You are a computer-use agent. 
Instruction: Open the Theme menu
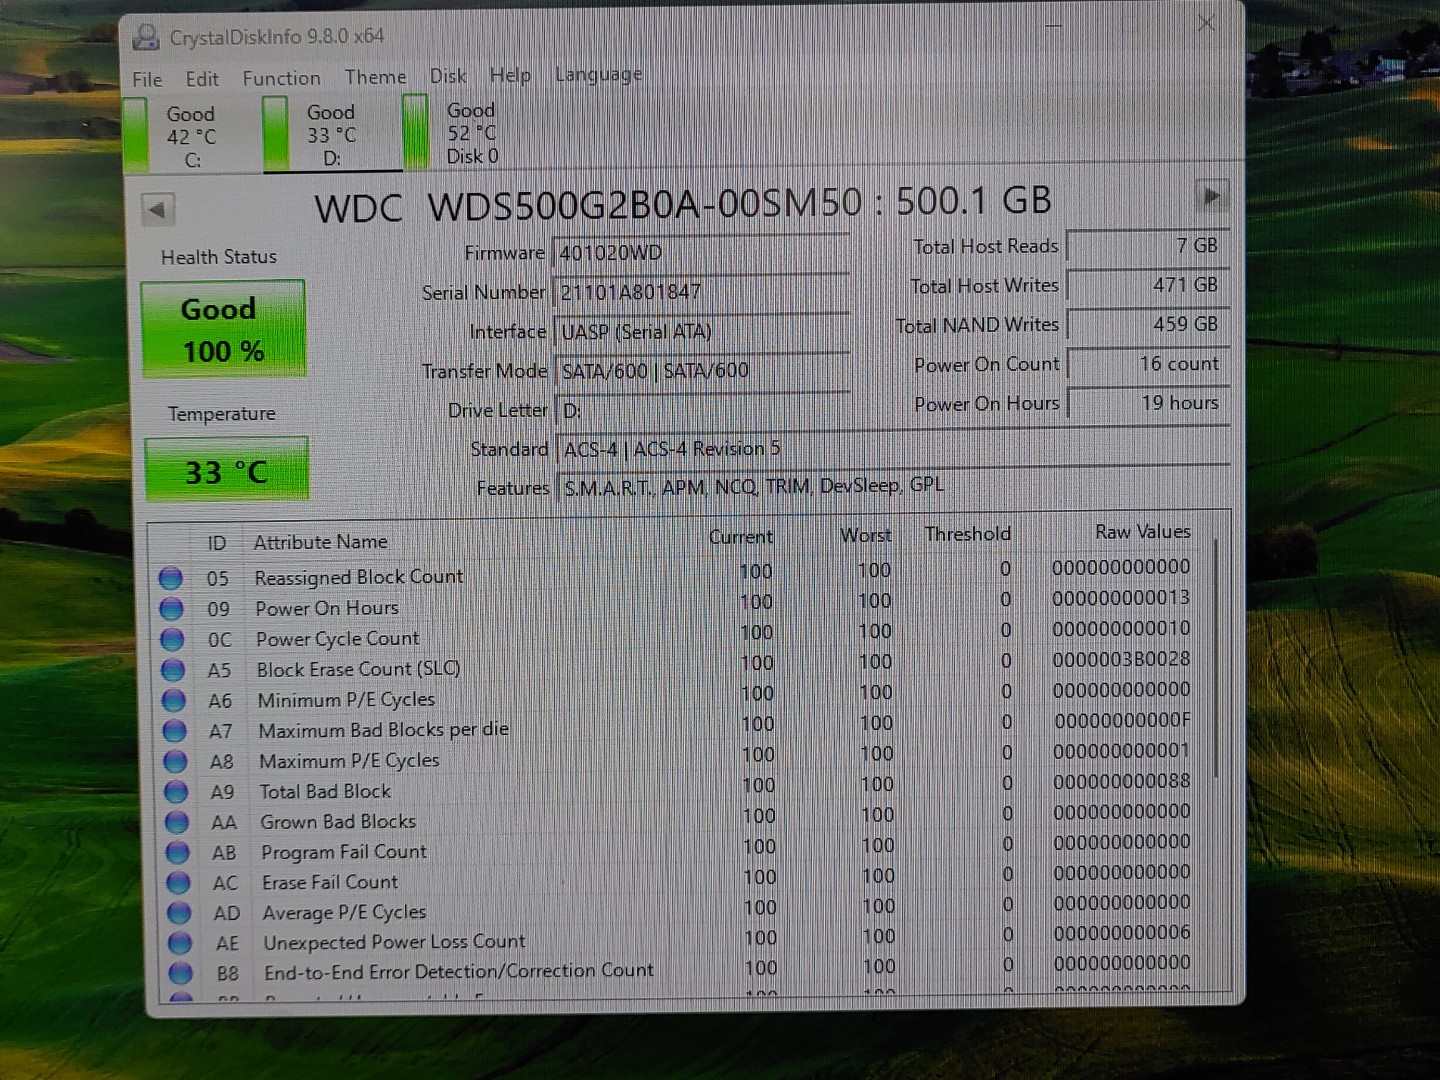[375, 77]
